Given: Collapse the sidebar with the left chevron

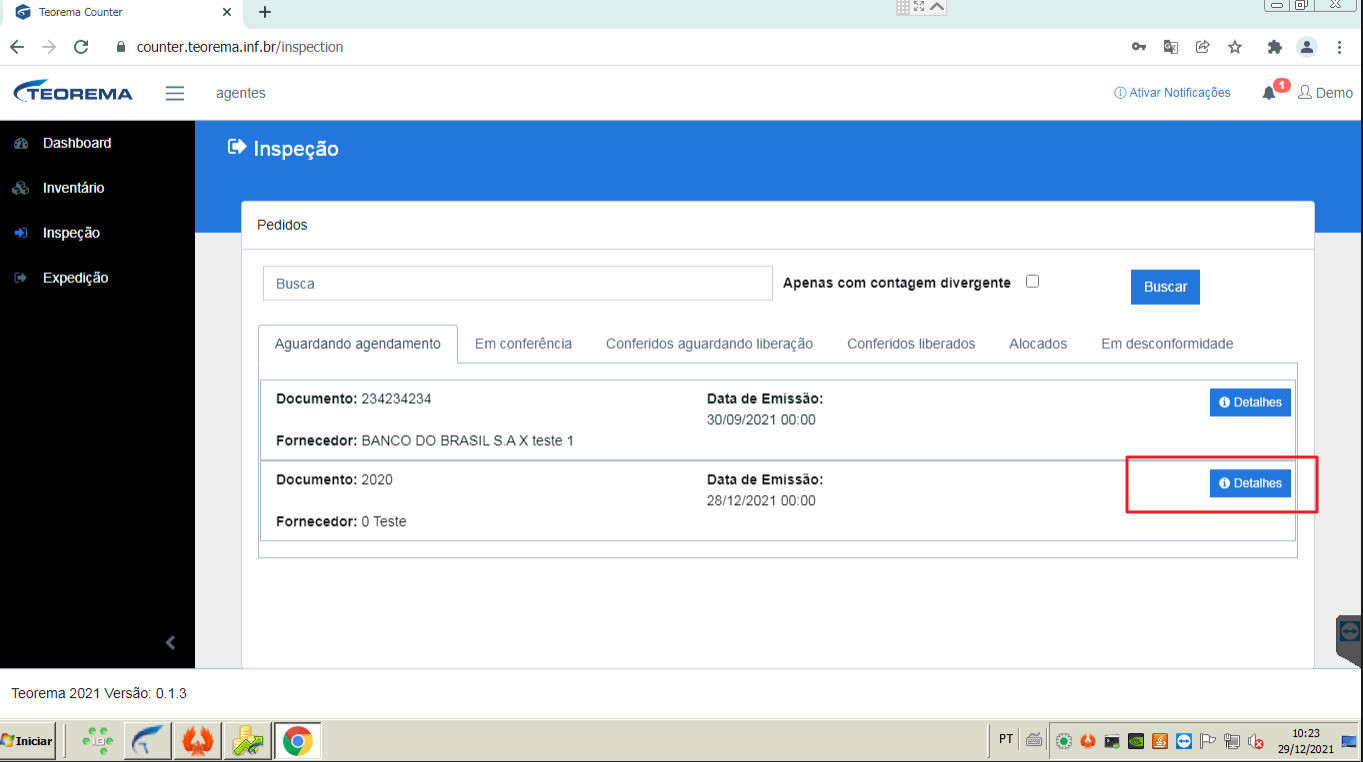Looking at the screenshot, I should click(170, 643).
